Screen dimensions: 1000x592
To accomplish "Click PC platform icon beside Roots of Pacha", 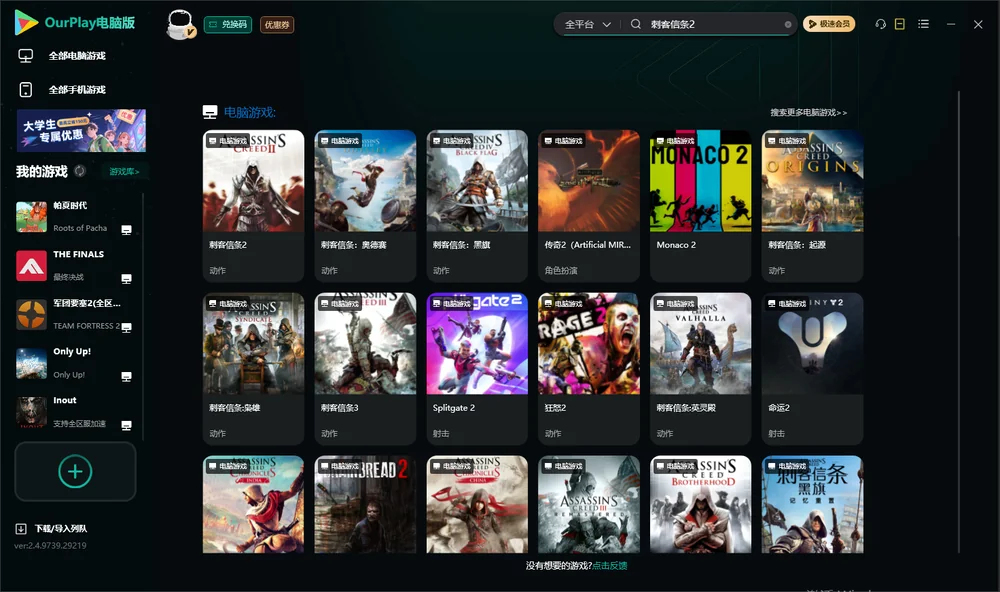I will pyautogui.click(x=126, y=230).
